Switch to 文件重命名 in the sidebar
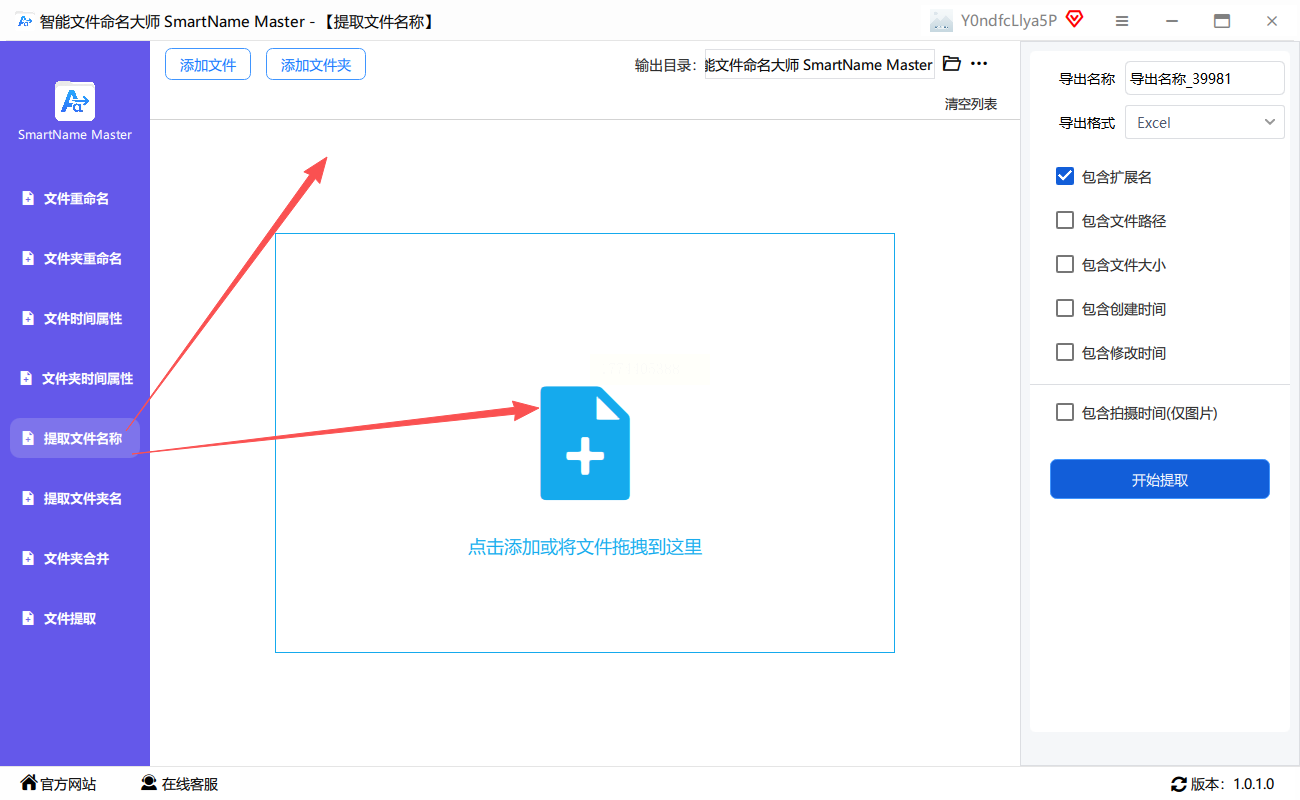This screenshot has width=1300, height=800. [x=75, y=199]
